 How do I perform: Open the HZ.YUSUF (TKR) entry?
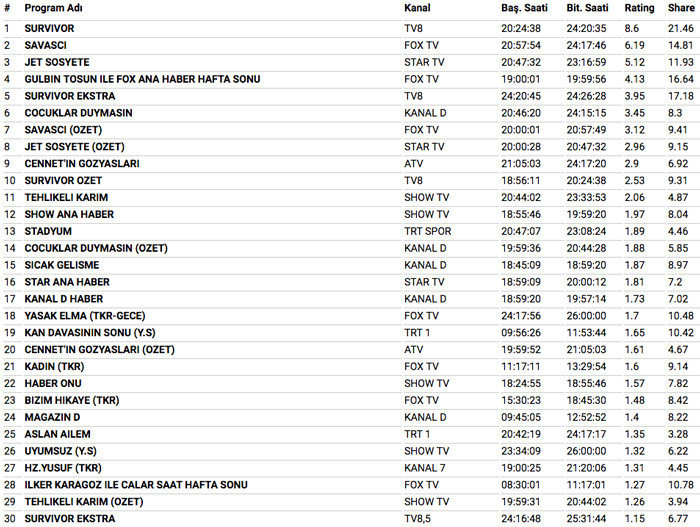(64, 468)
